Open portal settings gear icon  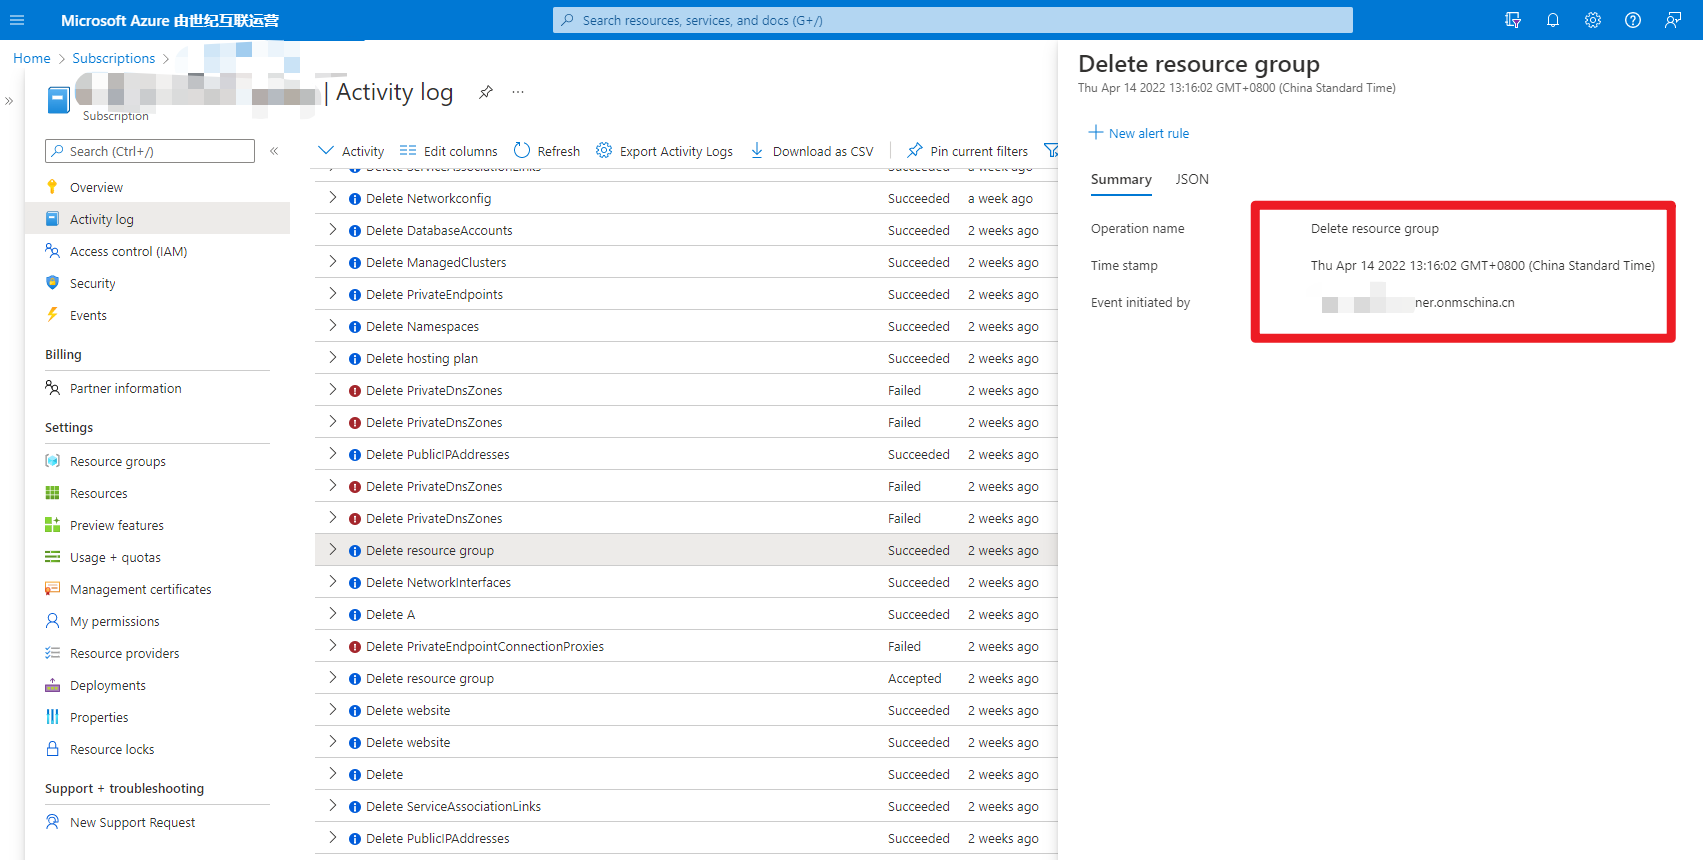pyautogui.click(x=1592, y=20)
